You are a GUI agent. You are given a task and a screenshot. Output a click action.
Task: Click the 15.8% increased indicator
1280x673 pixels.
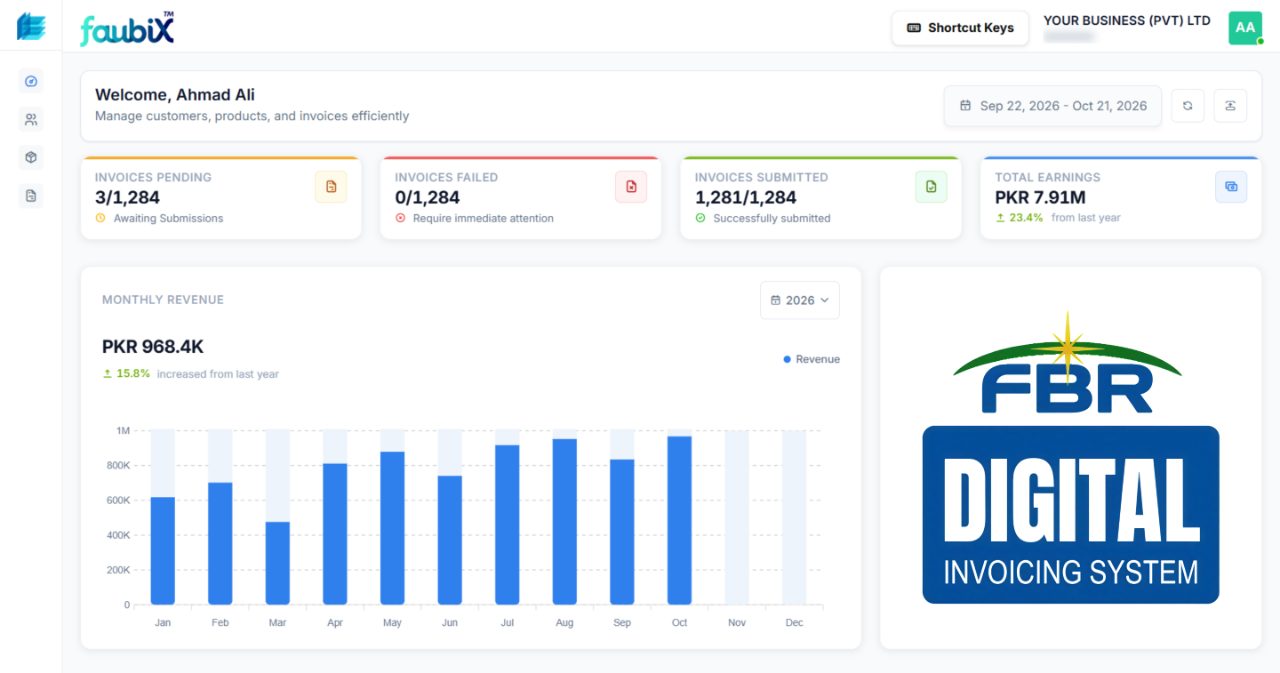(191, 374)
